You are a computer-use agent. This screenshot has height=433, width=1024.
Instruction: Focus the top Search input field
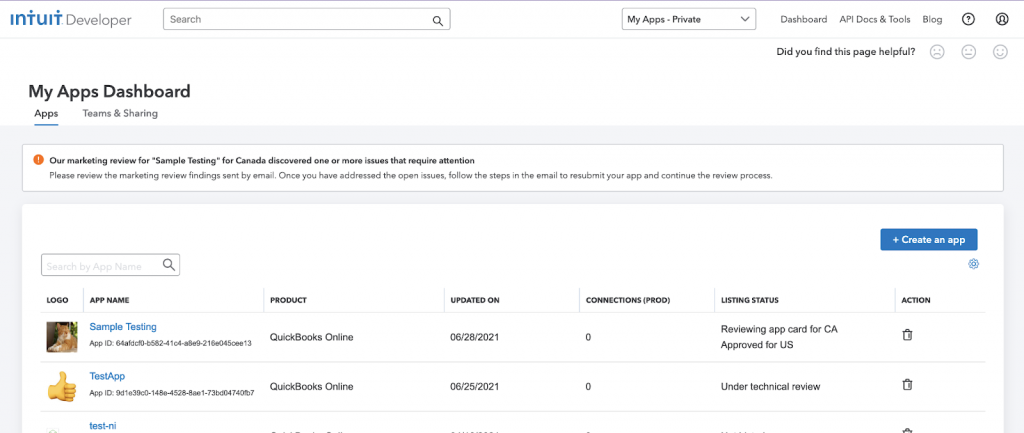[307, 20]
